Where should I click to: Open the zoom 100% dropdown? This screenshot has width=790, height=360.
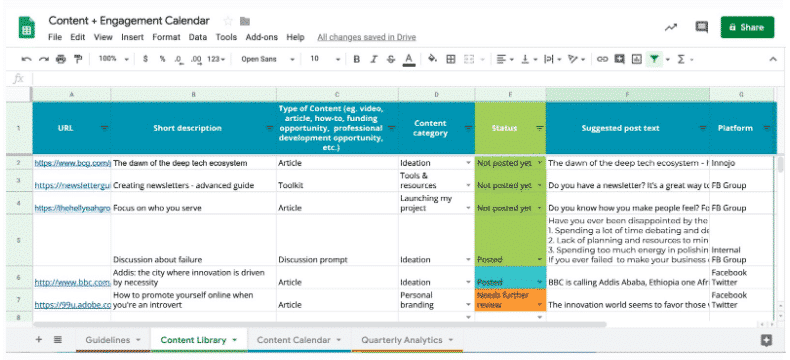pyautogui.click(x=113, y=59)
